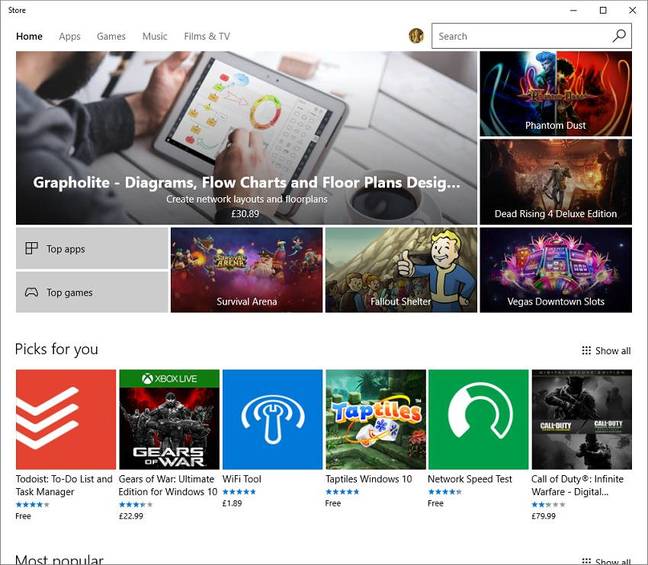Image resolution: width=648 pixels, height=565 pixels.
Task: Click the Top games controller icon
Action: pyautogui.click(x=31, y=292)
